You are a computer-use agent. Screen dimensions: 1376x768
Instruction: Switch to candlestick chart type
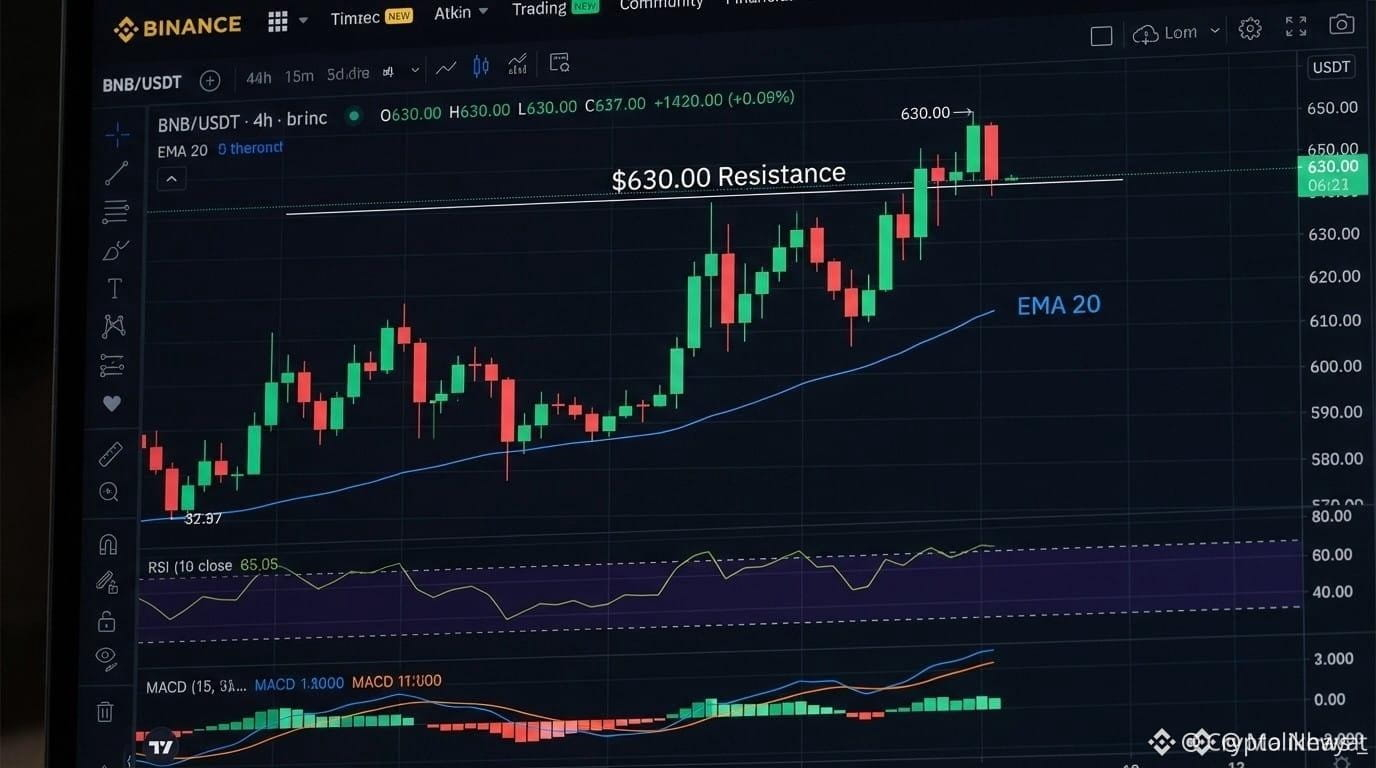click(481, 67)
